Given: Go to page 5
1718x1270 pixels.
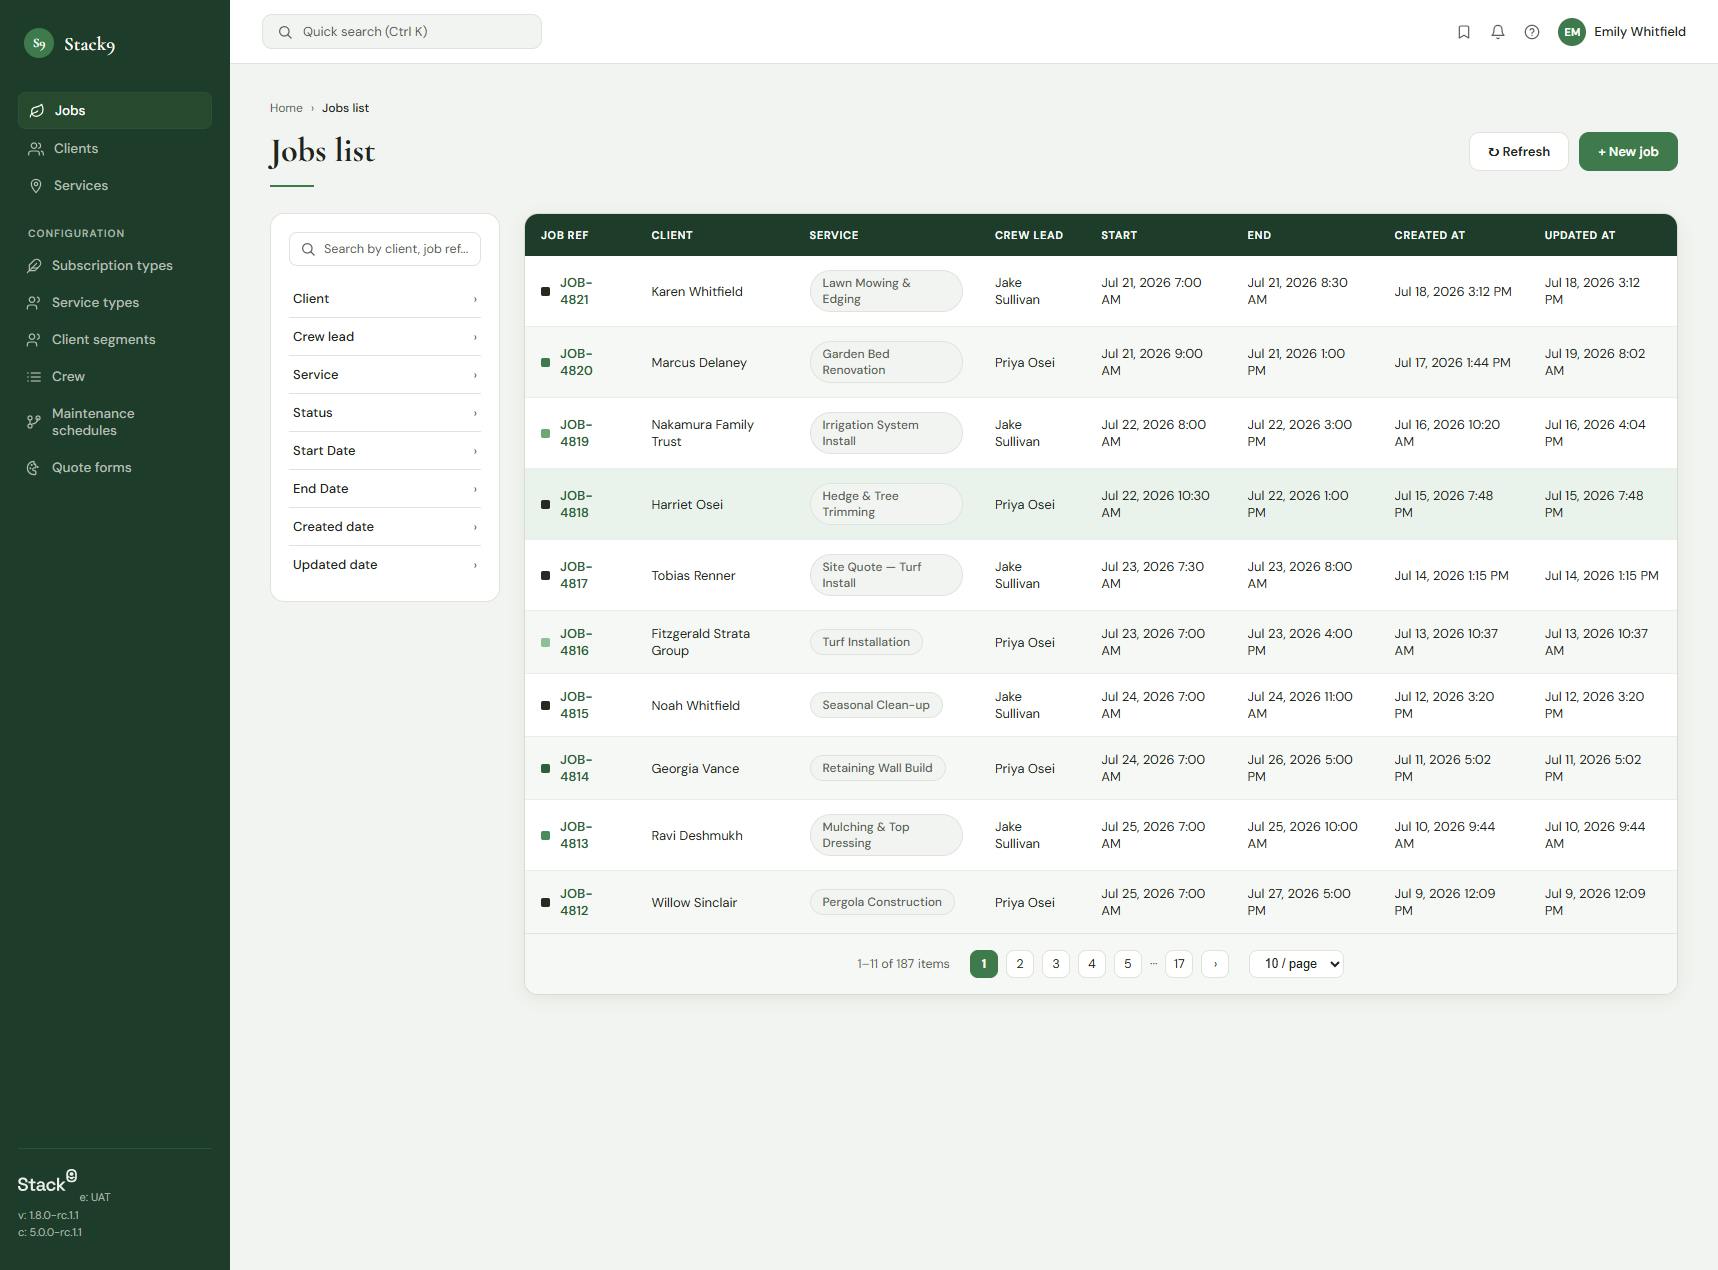Looking at the screenshot, I should tap(1128, 964).
